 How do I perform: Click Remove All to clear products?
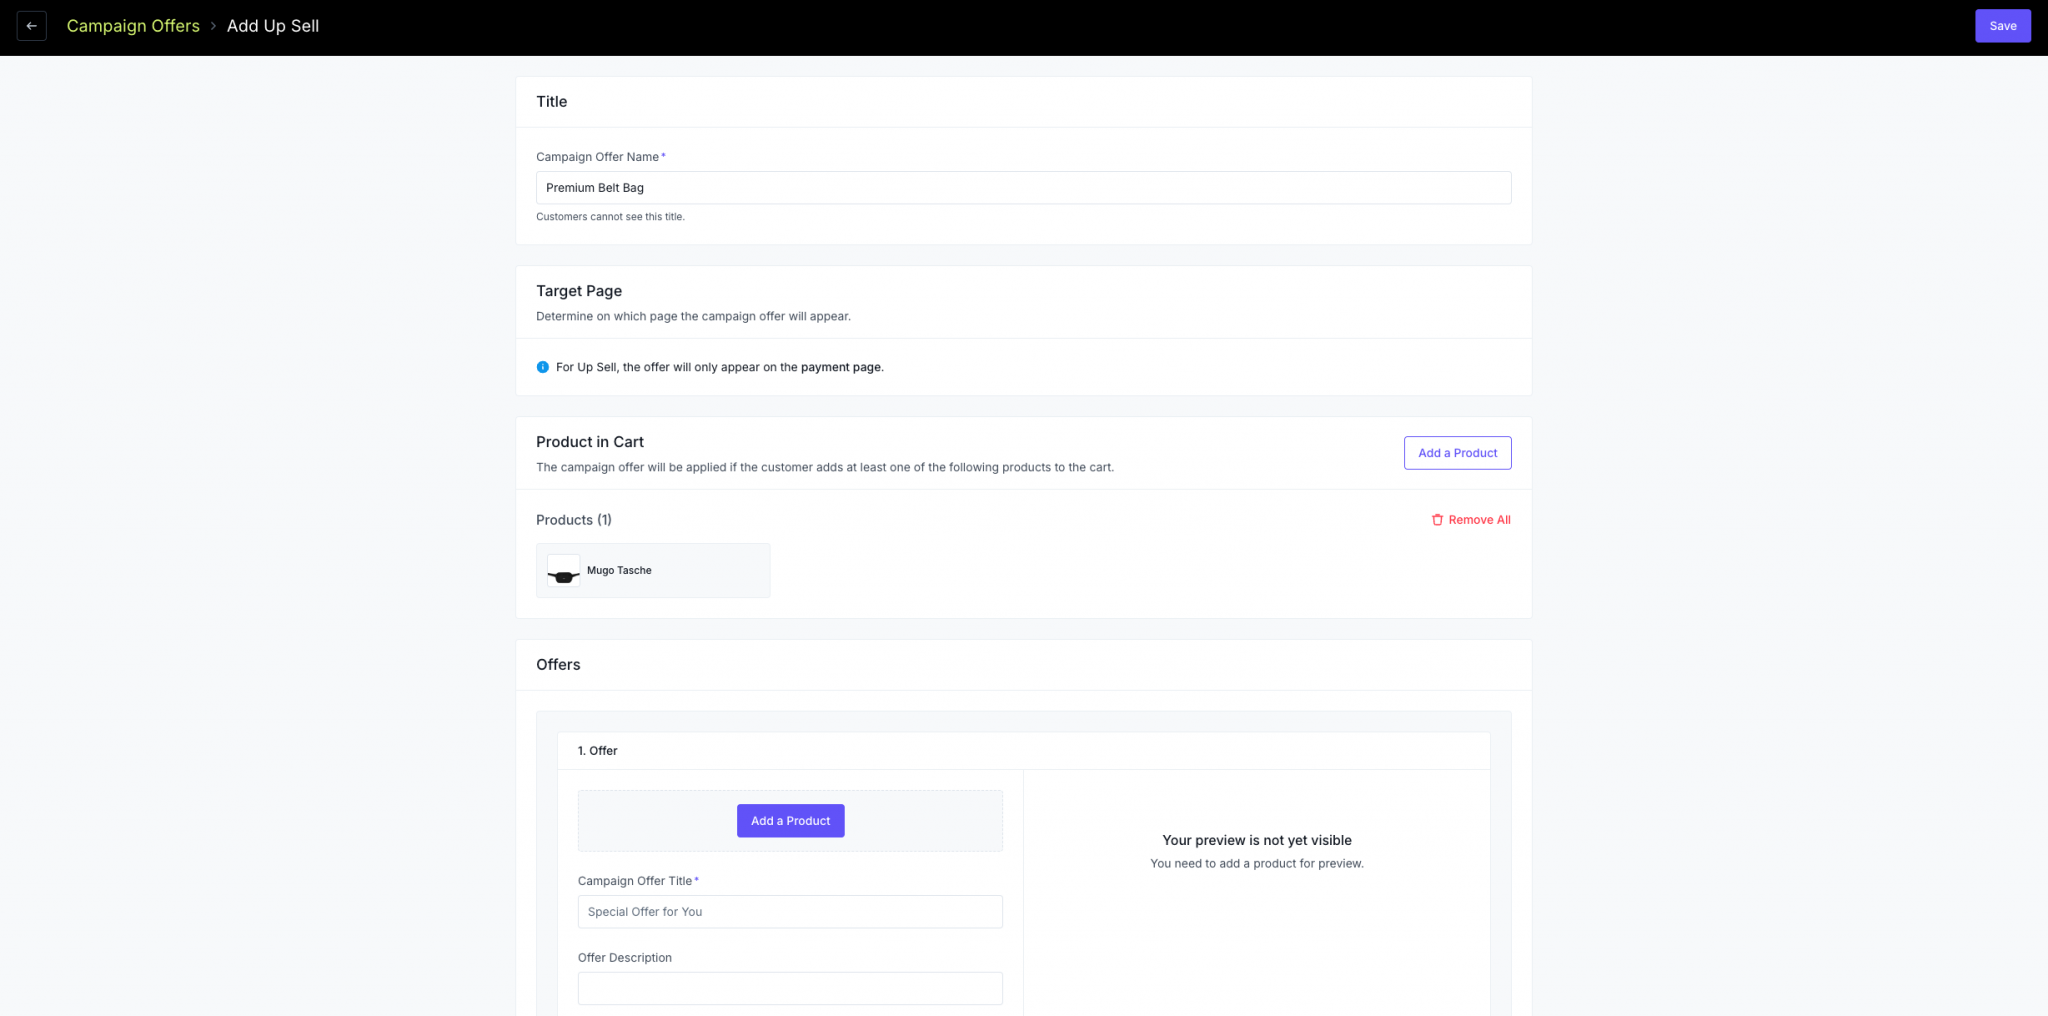pyautogui.click(x=1478, y=520)
